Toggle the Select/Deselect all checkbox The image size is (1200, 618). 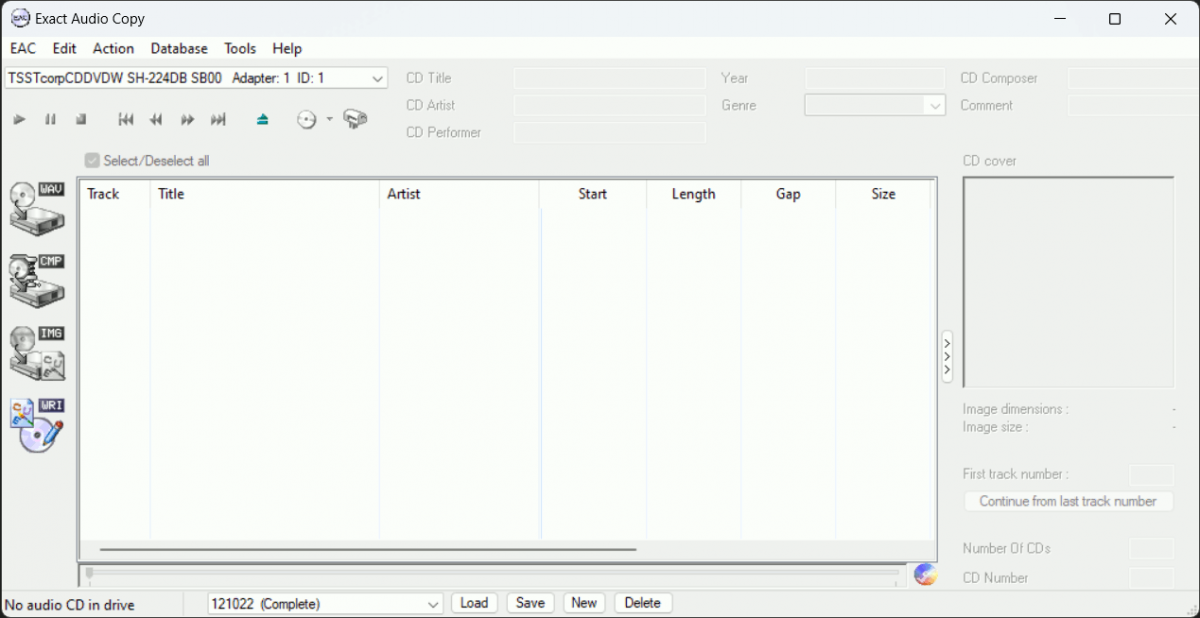click(x=93, y=160)
